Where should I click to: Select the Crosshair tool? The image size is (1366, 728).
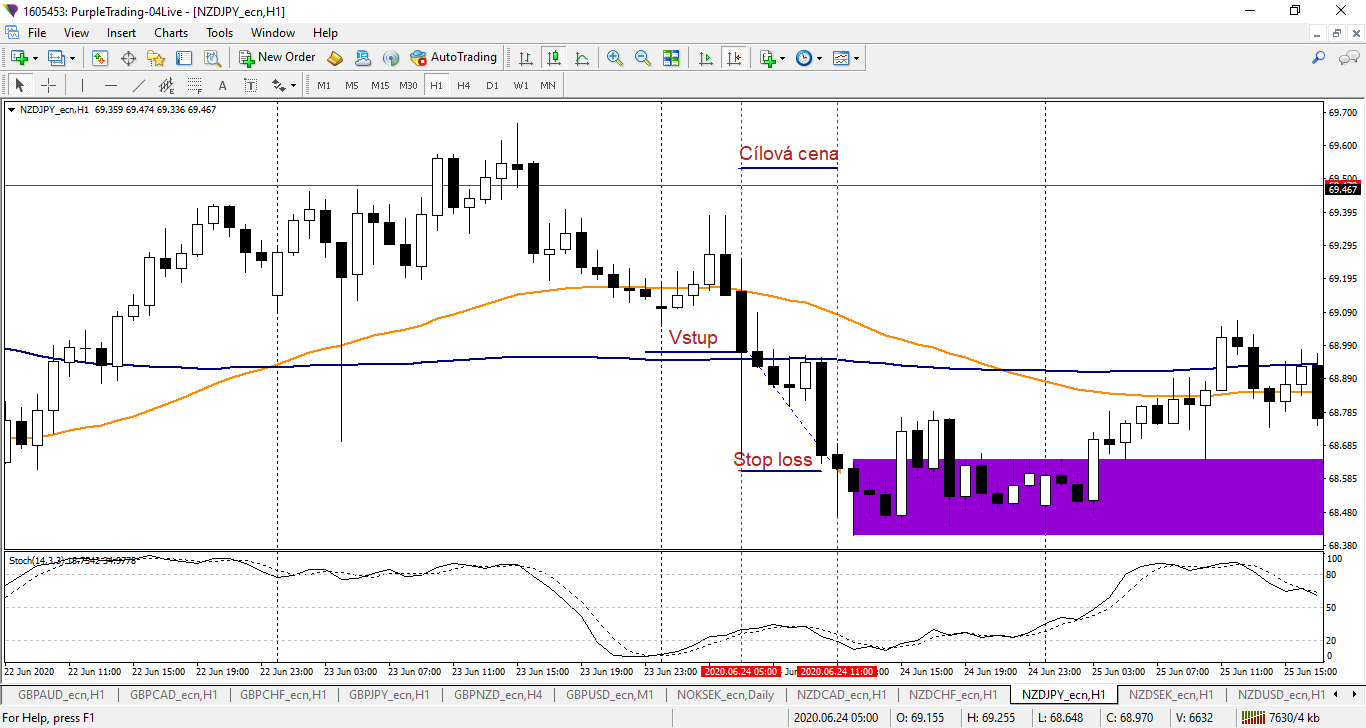click(x=47, y=85)
